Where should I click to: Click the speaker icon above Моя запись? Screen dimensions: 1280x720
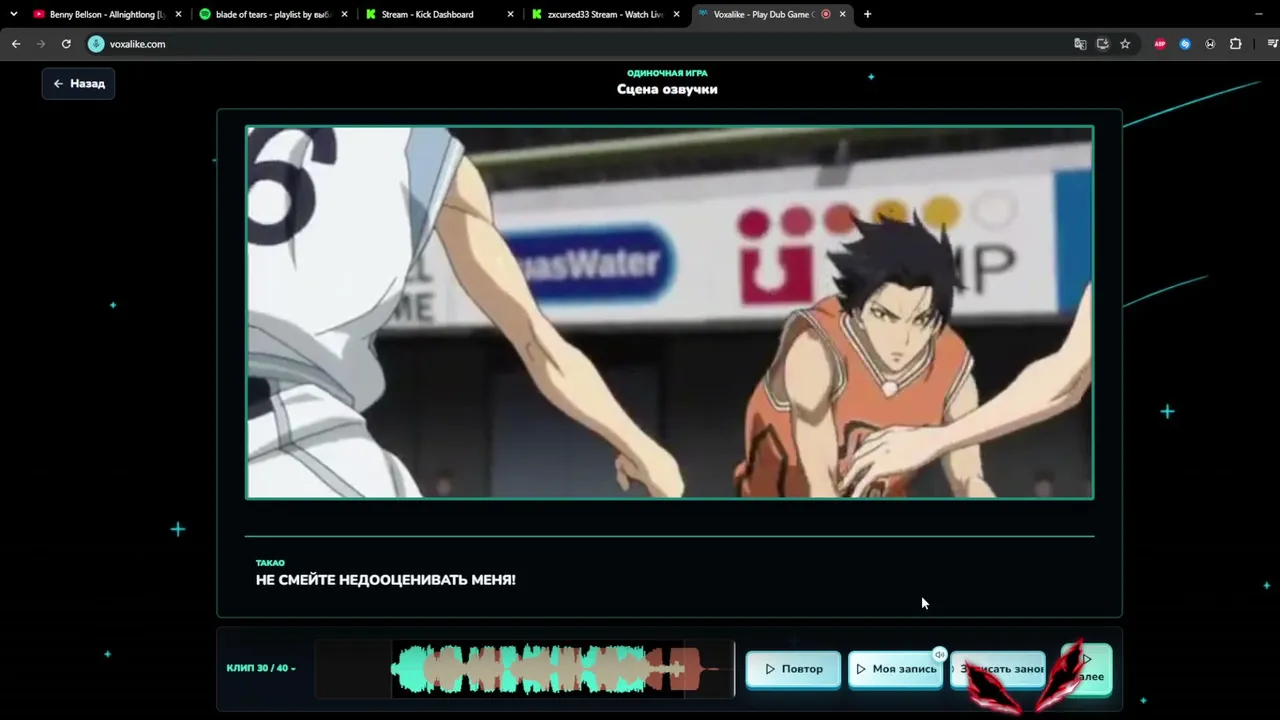tap(939, 655)
